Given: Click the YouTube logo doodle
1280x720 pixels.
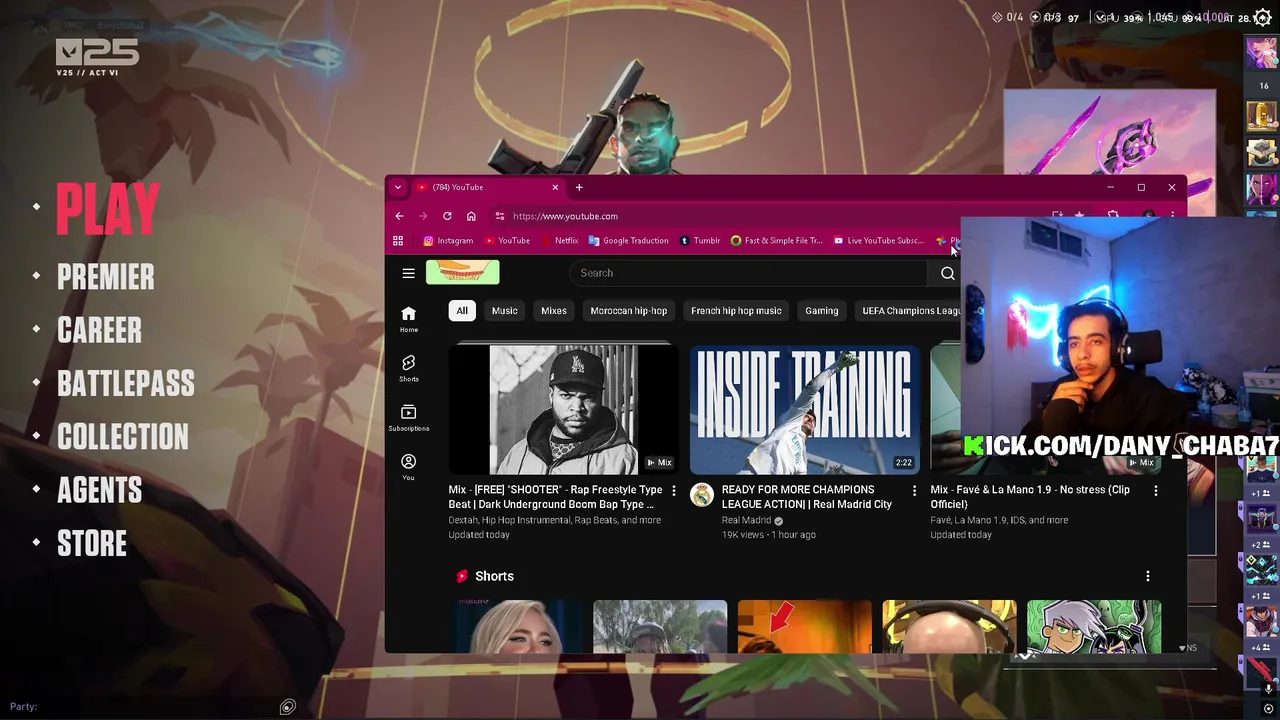Looking at the screenshot, I should pyautogui.click(x=462, y=272).
